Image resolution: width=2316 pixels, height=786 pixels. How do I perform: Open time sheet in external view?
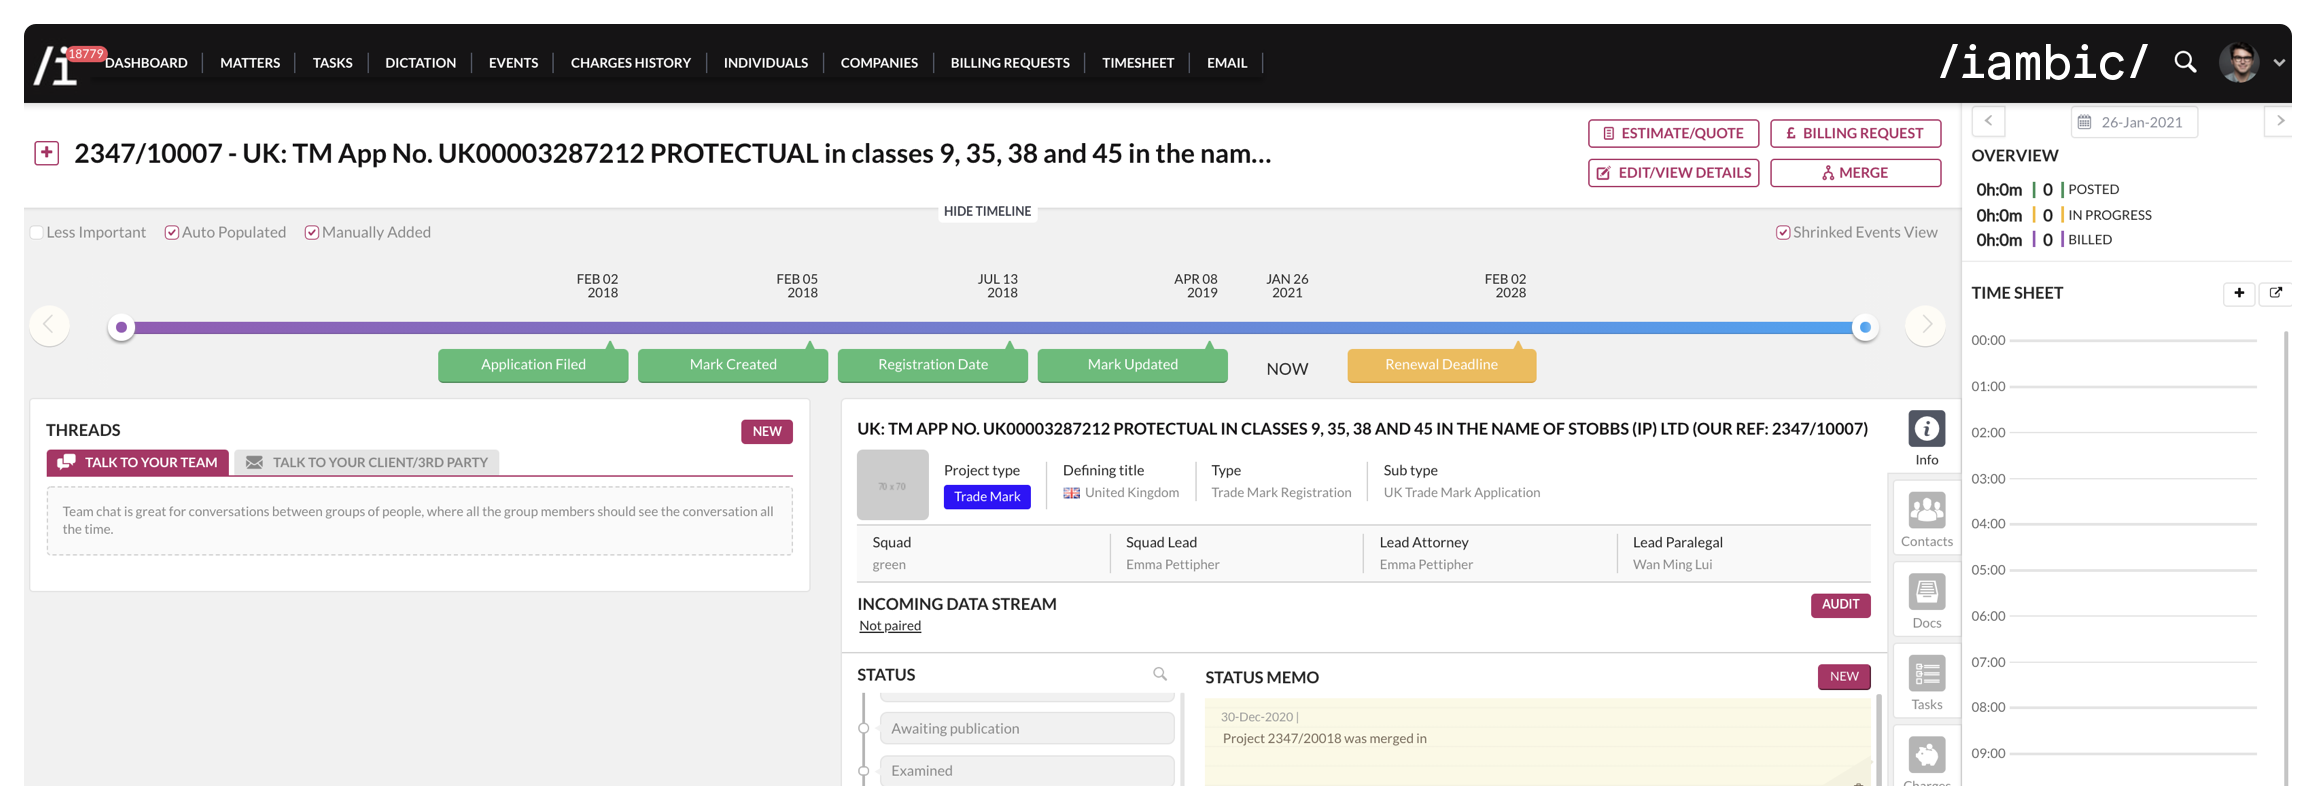(x=2276, y=293)
